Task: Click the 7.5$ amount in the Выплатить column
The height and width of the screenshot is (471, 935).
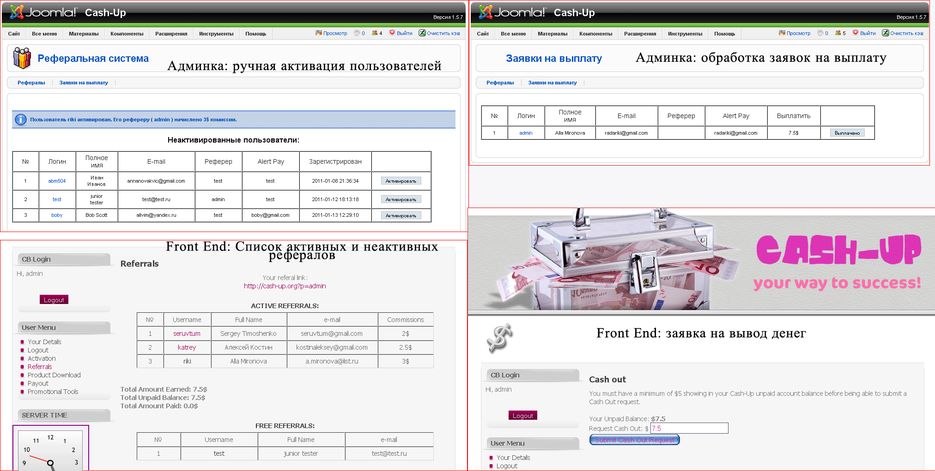Action: click(x=793, y=133)
